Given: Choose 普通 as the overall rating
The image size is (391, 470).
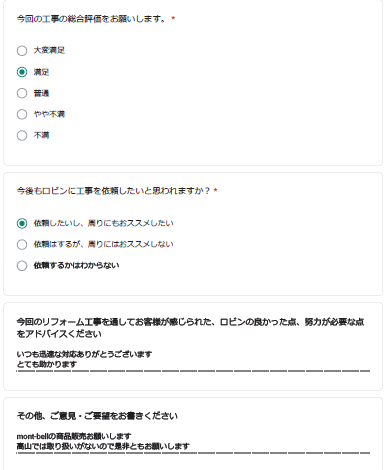Looking at the screenshot, I should (22, 93).
